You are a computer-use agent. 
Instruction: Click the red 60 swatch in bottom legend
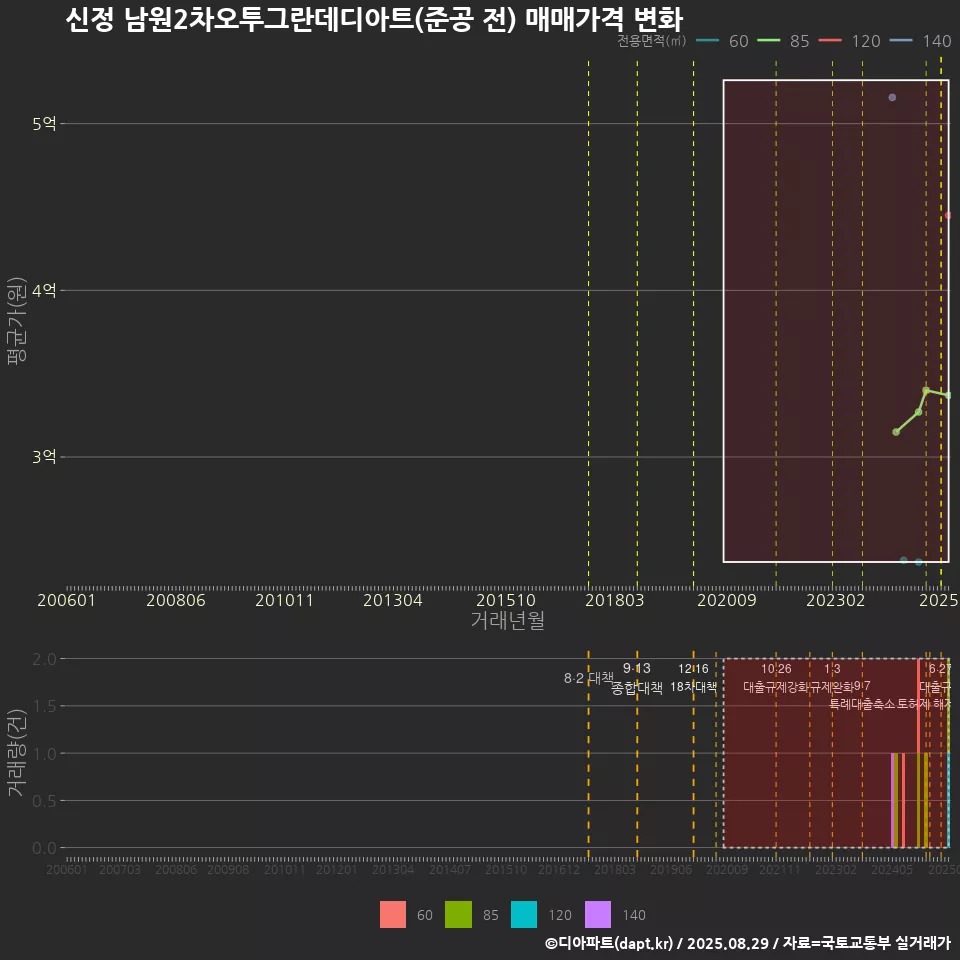[392, 915]
